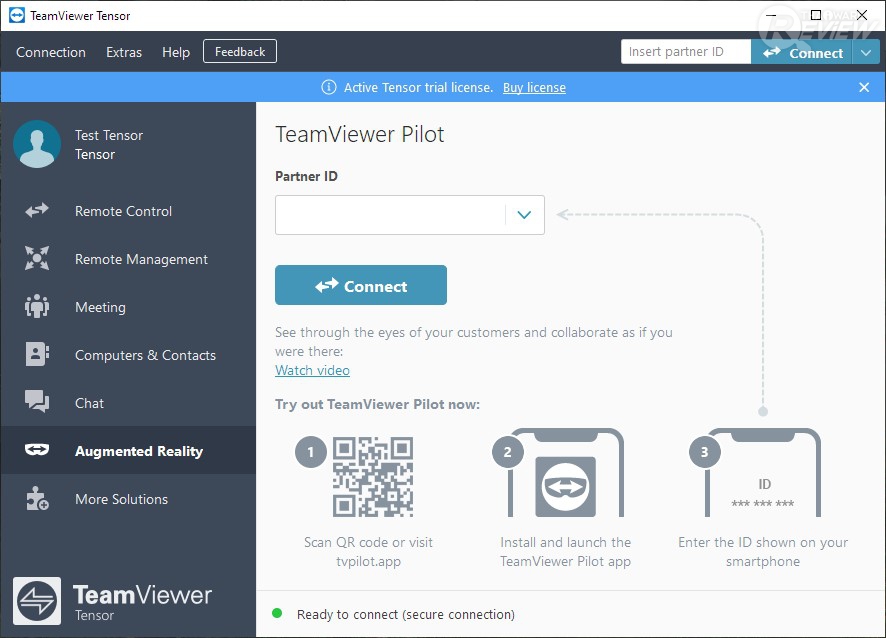The height and width of the screenshot is (638, 886).
Task: Click the Remote Control arrows icon
Action: 37,211
